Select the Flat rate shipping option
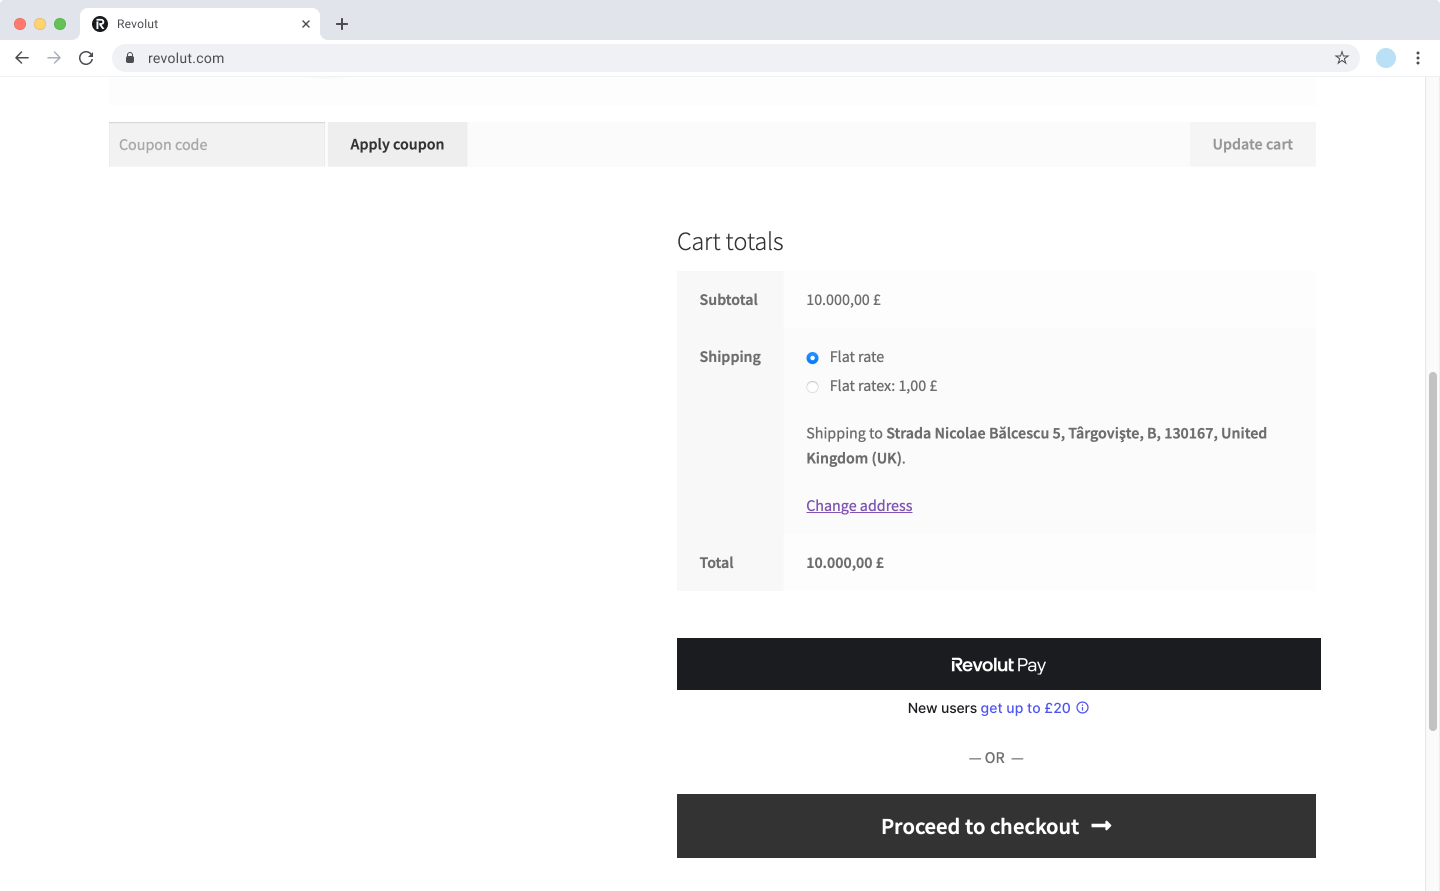 813,358
